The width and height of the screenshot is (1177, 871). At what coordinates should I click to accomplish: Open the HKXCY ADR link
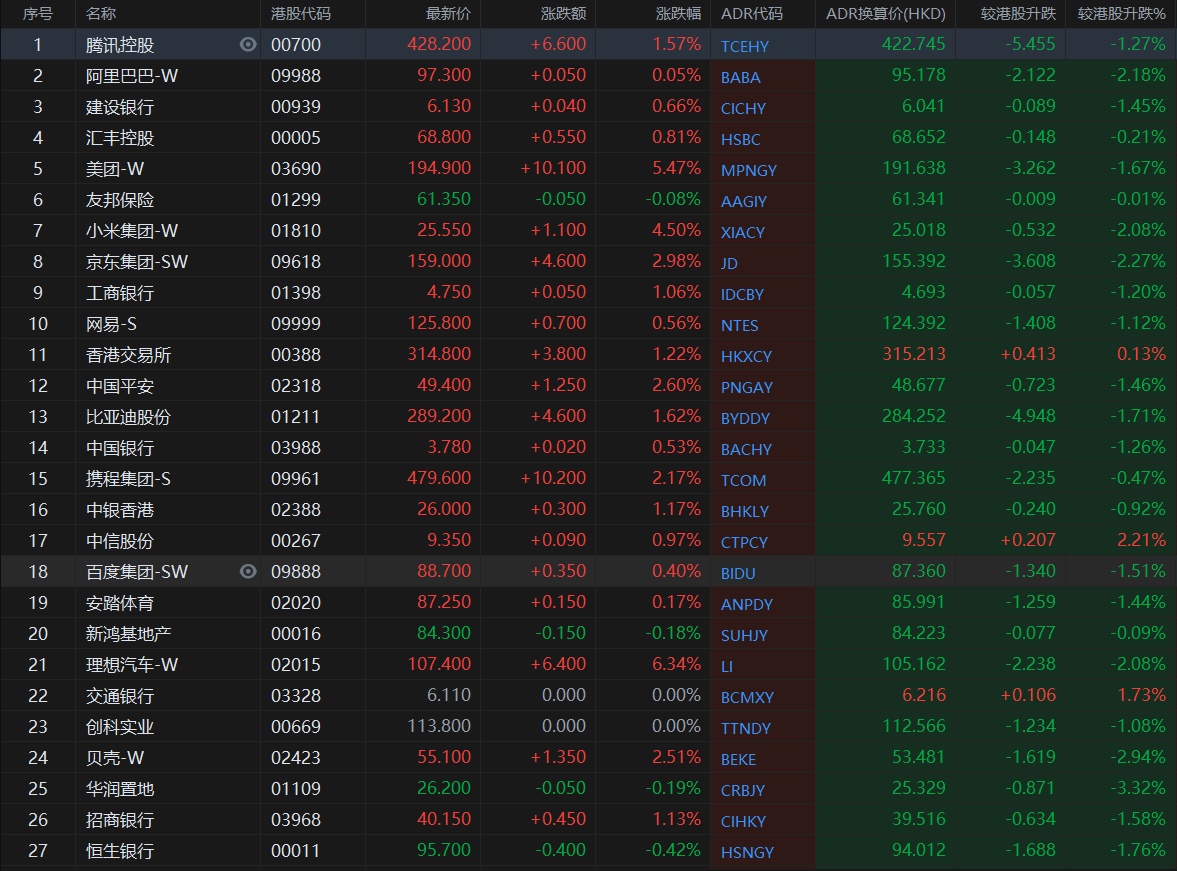(746, 356)
